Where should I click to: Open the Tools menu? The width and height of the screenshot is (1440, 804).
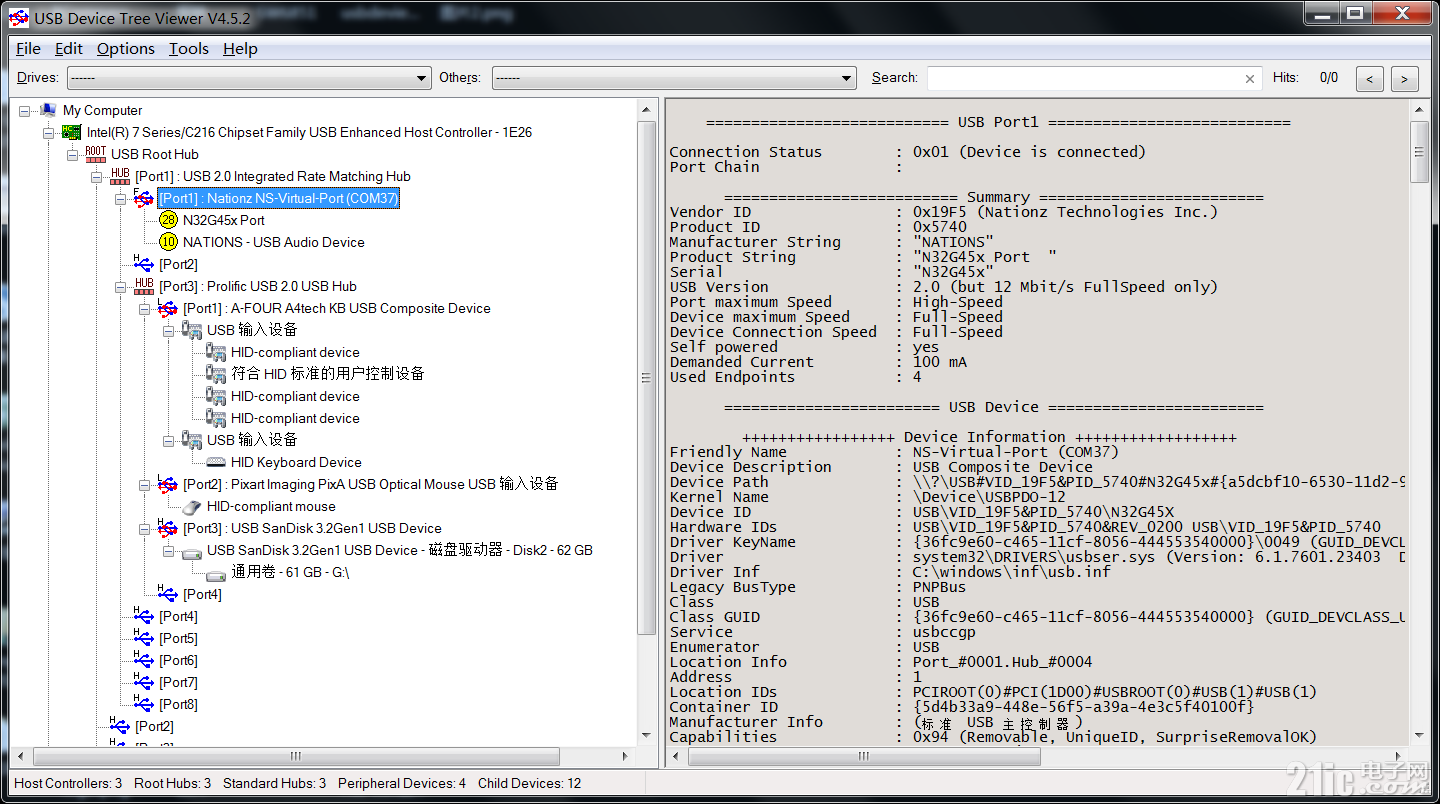coord(189,48)
